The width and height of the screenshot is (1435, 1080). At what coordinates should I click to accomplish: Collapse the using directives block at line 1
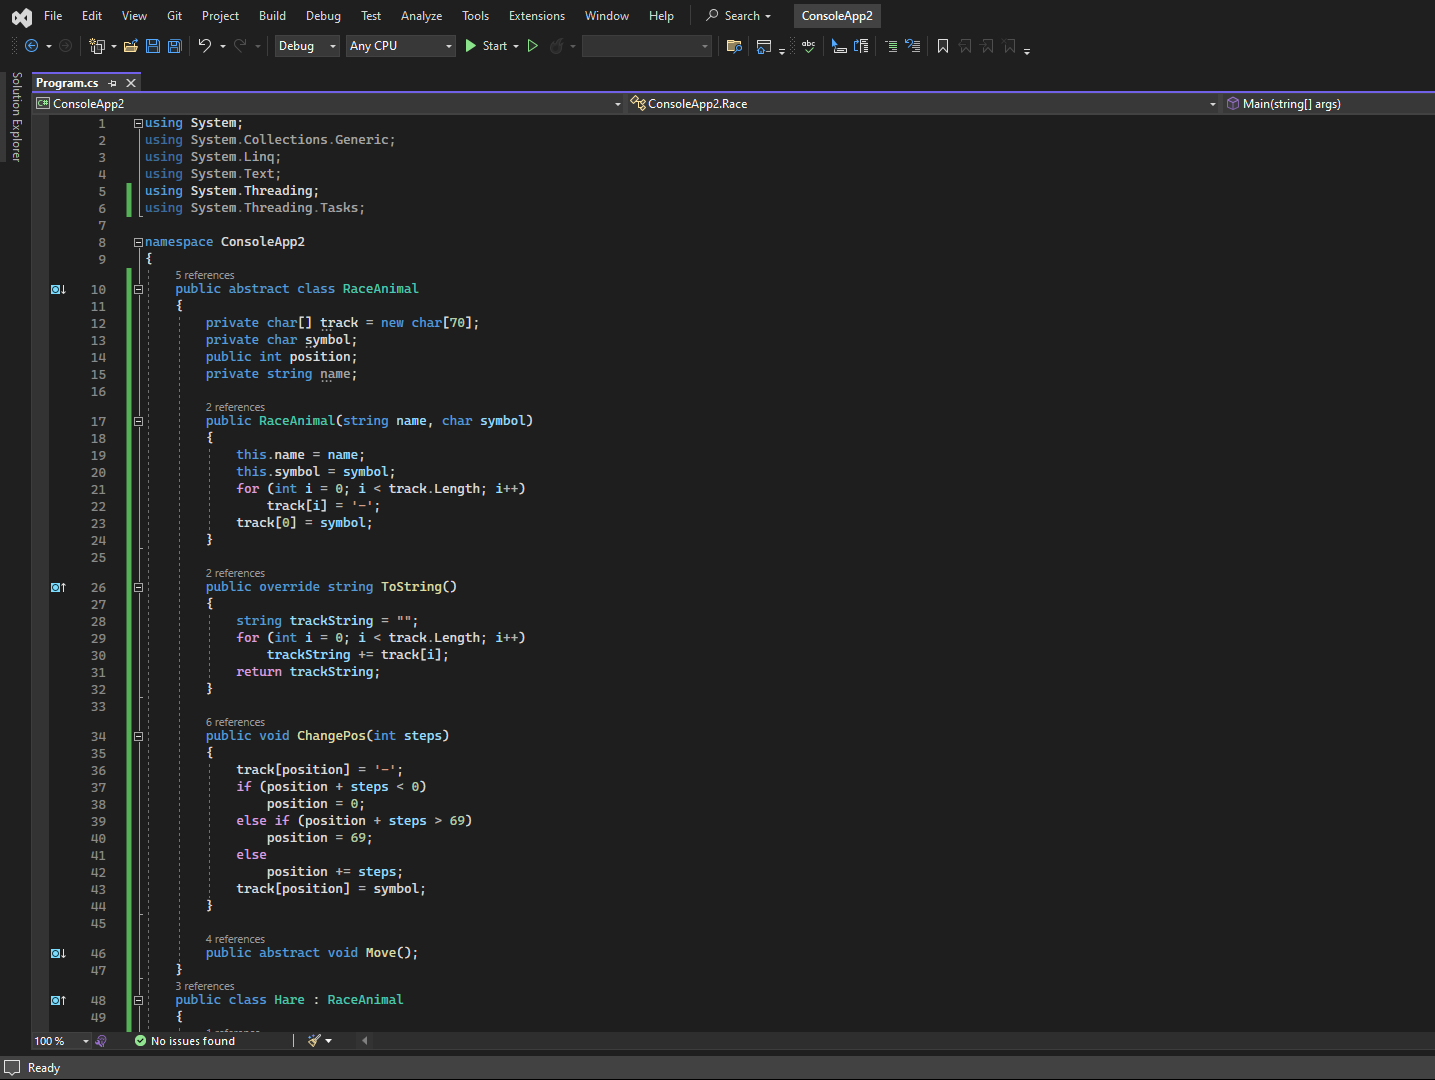[x=138, y=123]
